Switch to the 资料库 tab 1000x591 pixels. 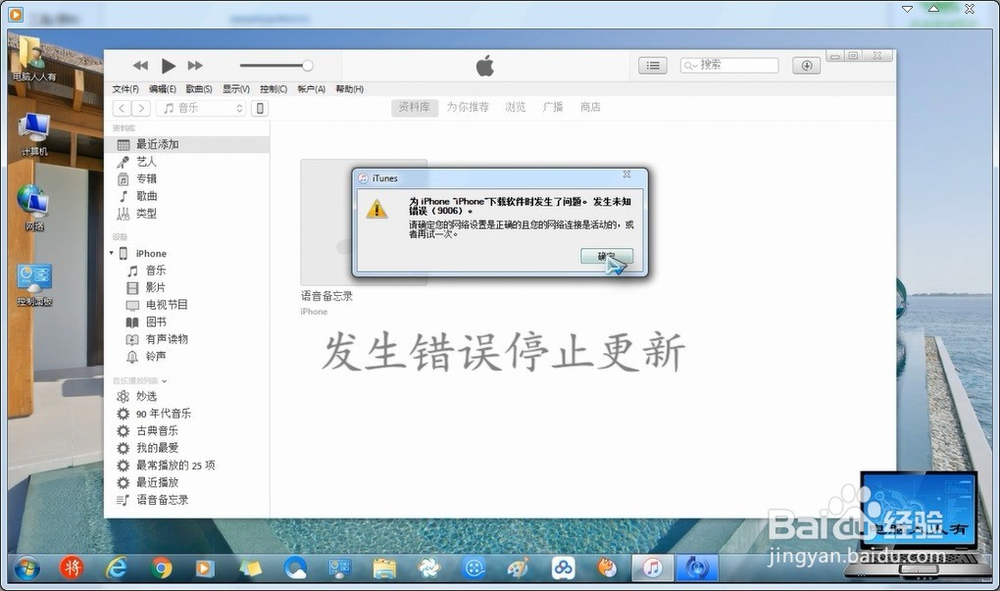[415, 107]
